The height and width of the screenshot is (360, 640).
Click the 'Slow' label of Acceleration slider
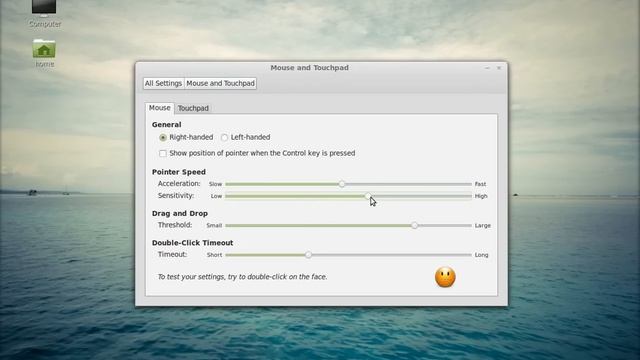click(x=216, y=184)
